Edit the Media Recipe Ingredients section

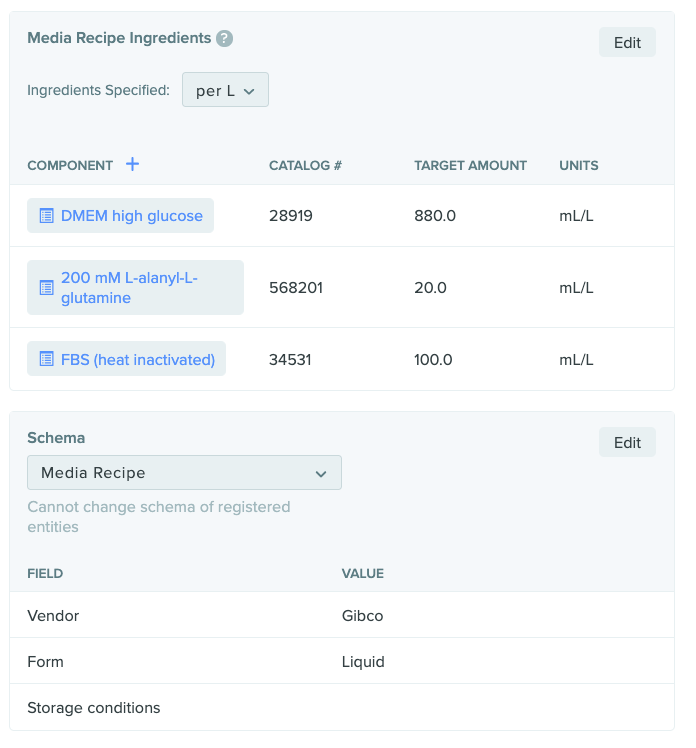click(x=627, y=42)
